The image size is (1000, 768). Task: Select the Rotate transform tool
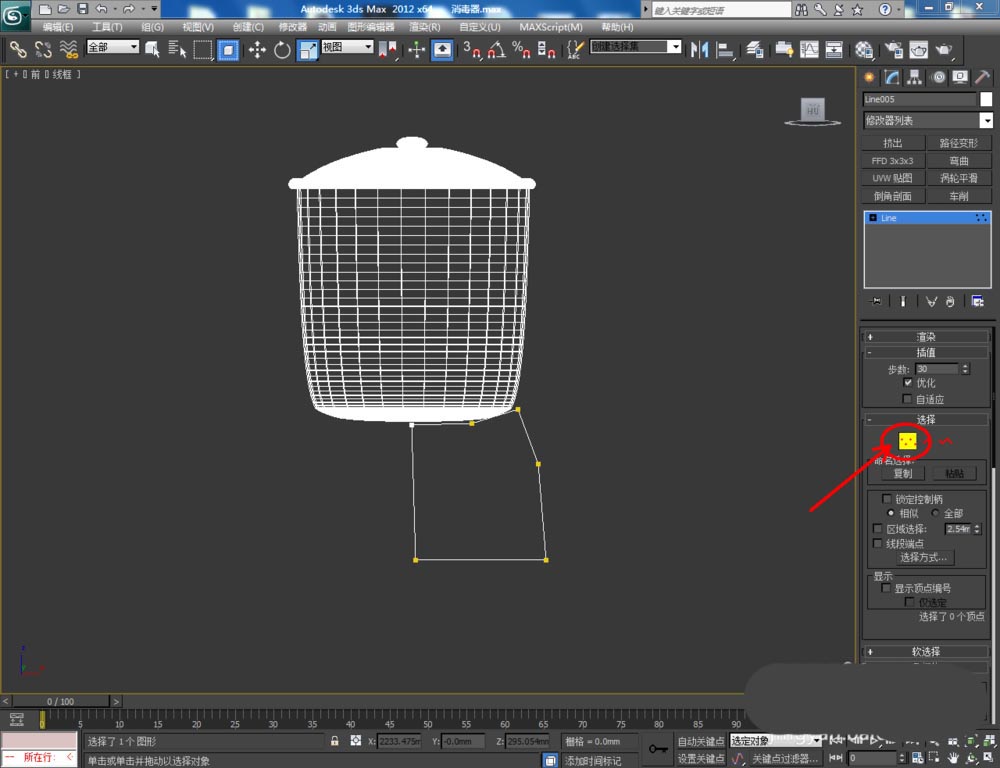[282, 49]
